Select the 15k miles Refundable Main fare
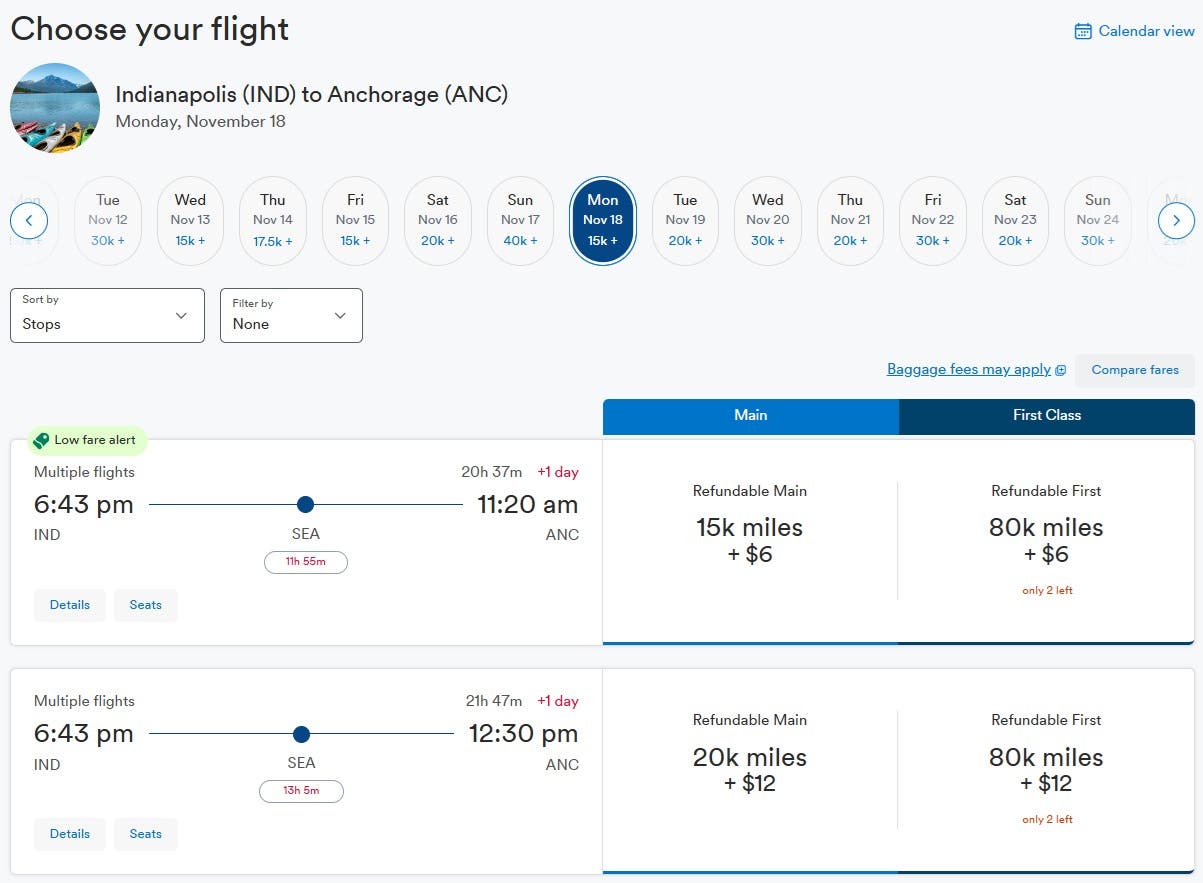1203x883 pixels. point(750,540)
